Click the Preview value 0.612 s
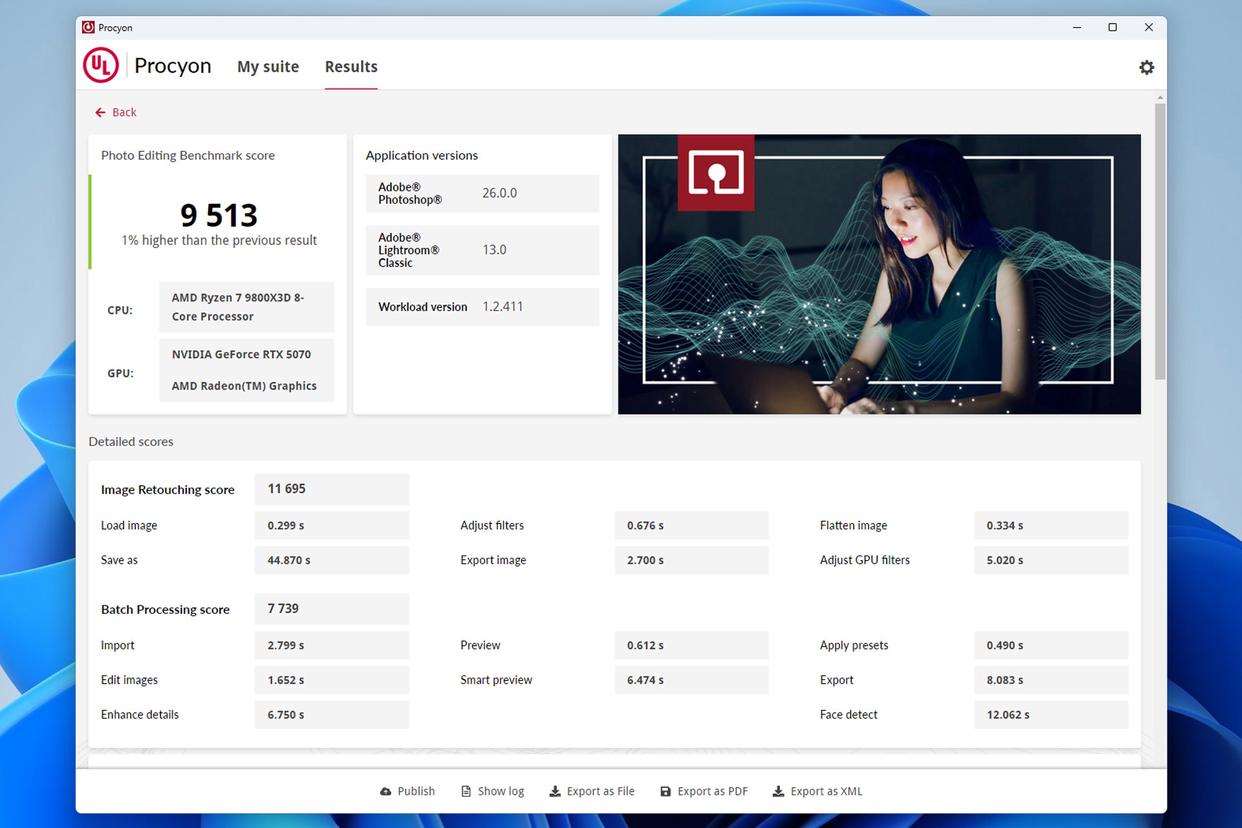Screen dimensions: 1242x828 coord(691,645)
